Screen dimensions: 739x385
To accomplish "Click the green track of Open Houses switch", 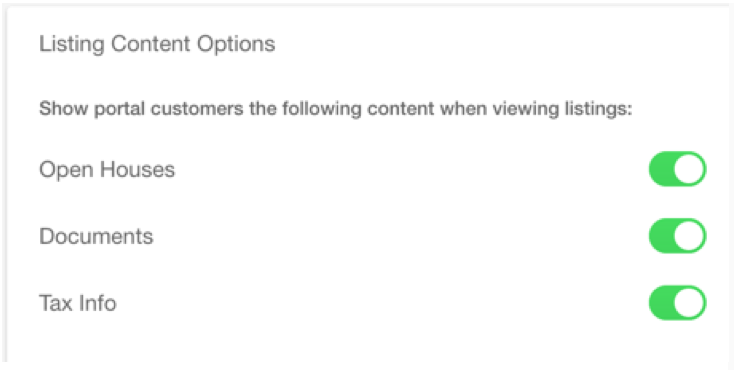I will coord(661,169).
